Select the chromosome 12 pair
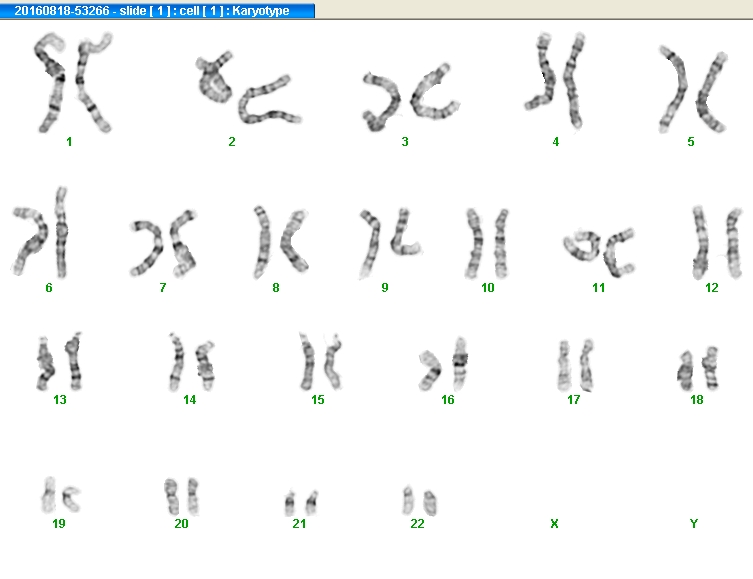This screenshot has height=579, width=753. click(717, 242)
